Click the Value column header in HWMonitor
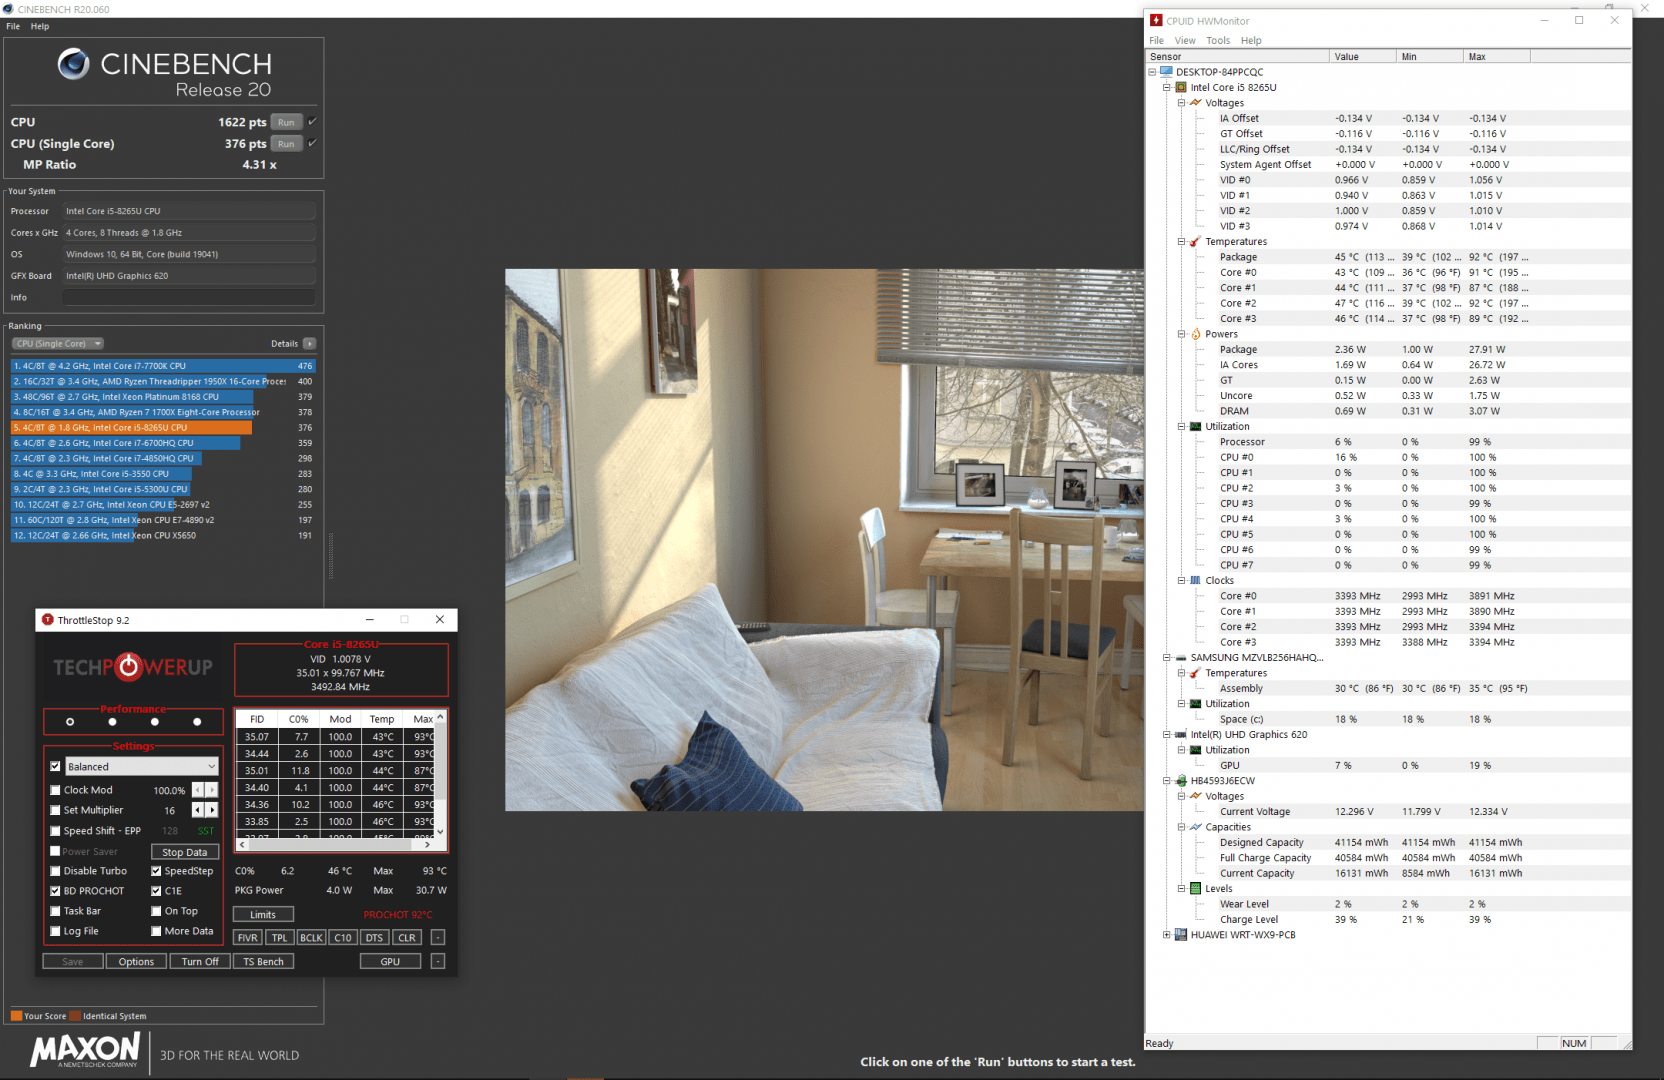The height and width of the screenshot is (1080, 1664). (1362, 57)
